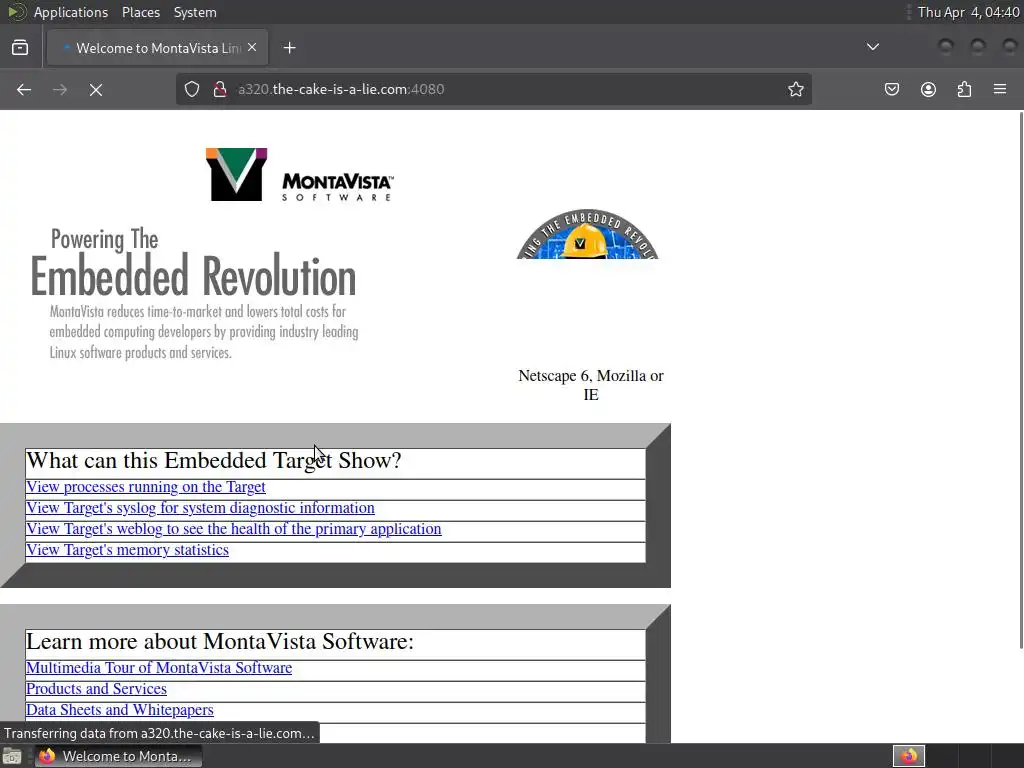The height and width of the screenshot is (768, 1024).
Task: Open View processes running on the Target
Action: (146, 487)
